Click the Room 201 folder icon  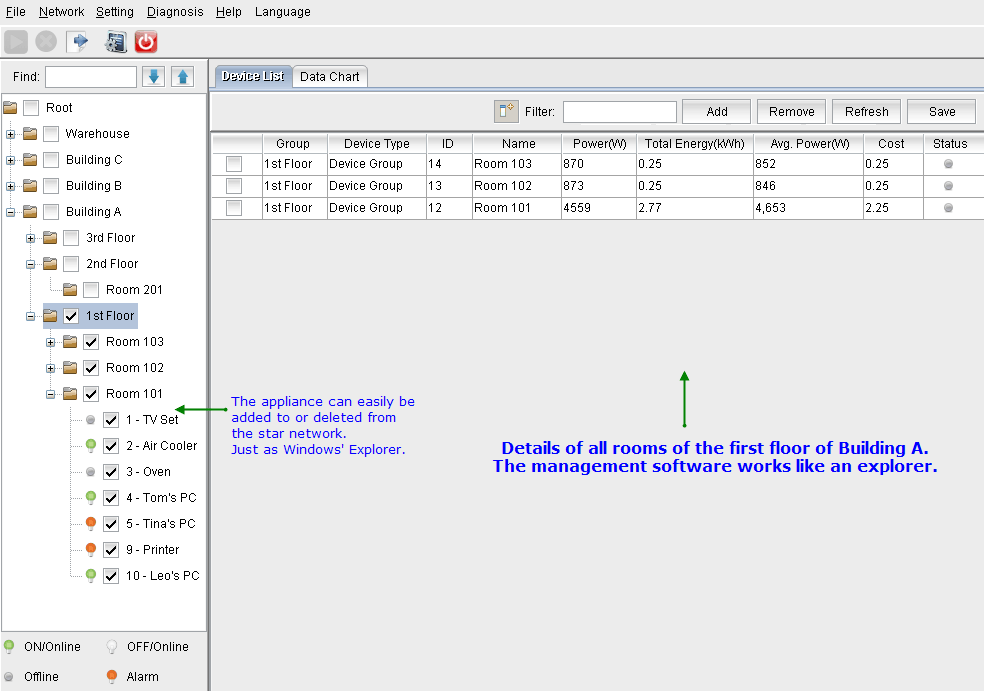[70, 290]
